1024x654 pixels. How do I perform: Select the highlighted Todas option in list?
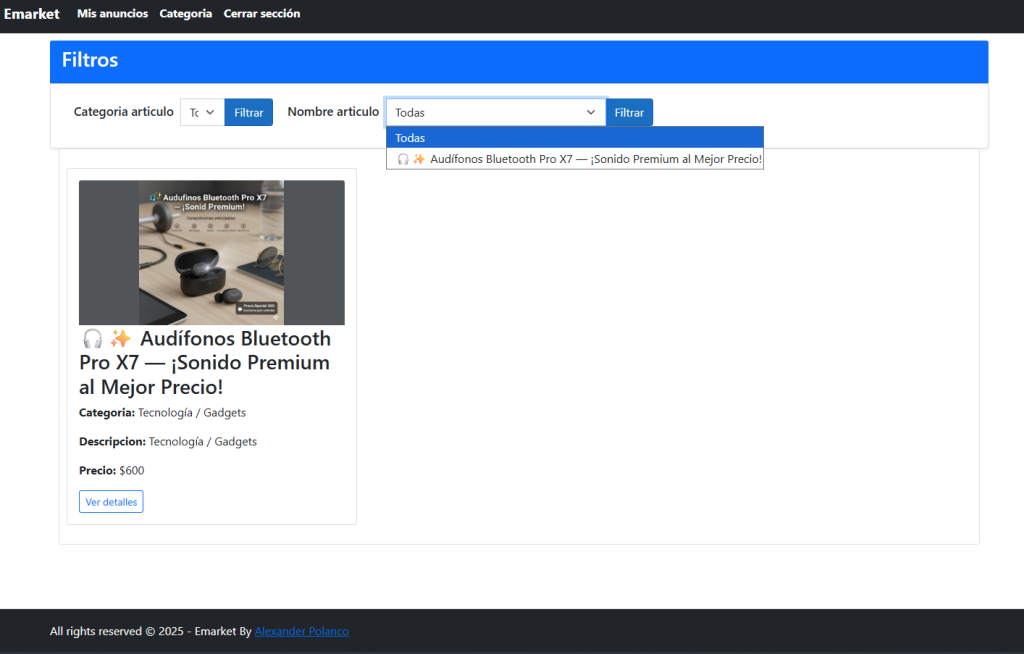pos(574,138)
